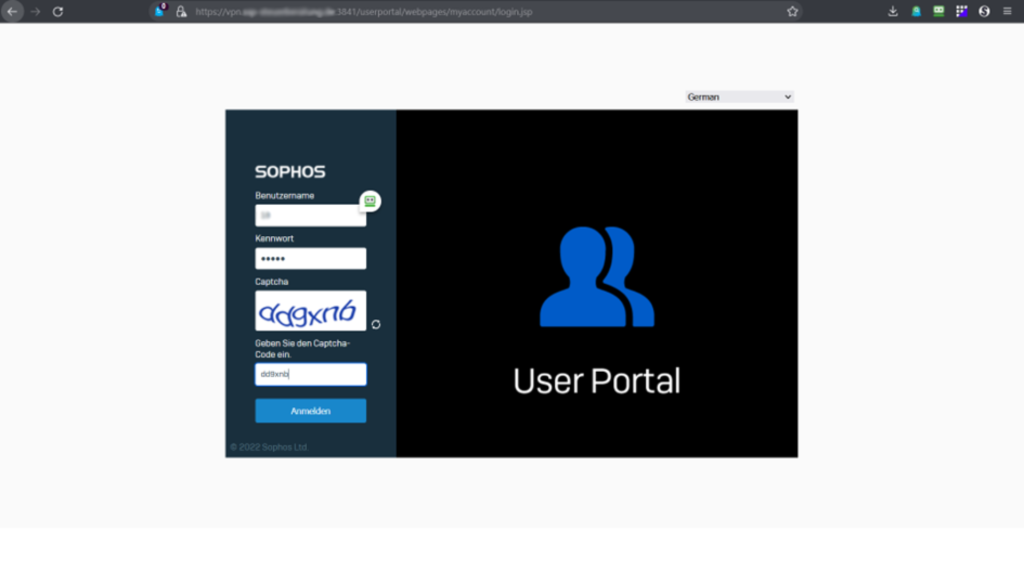Screen dimensions: 1024x576
Task: Open the circular globe extension icon
Action: point(984,12)
